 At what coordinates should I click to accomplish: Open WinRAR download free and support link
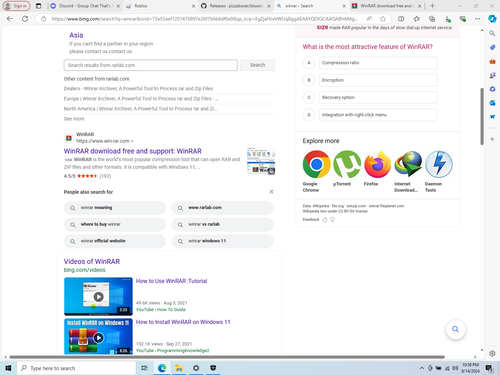click(133, 151)
